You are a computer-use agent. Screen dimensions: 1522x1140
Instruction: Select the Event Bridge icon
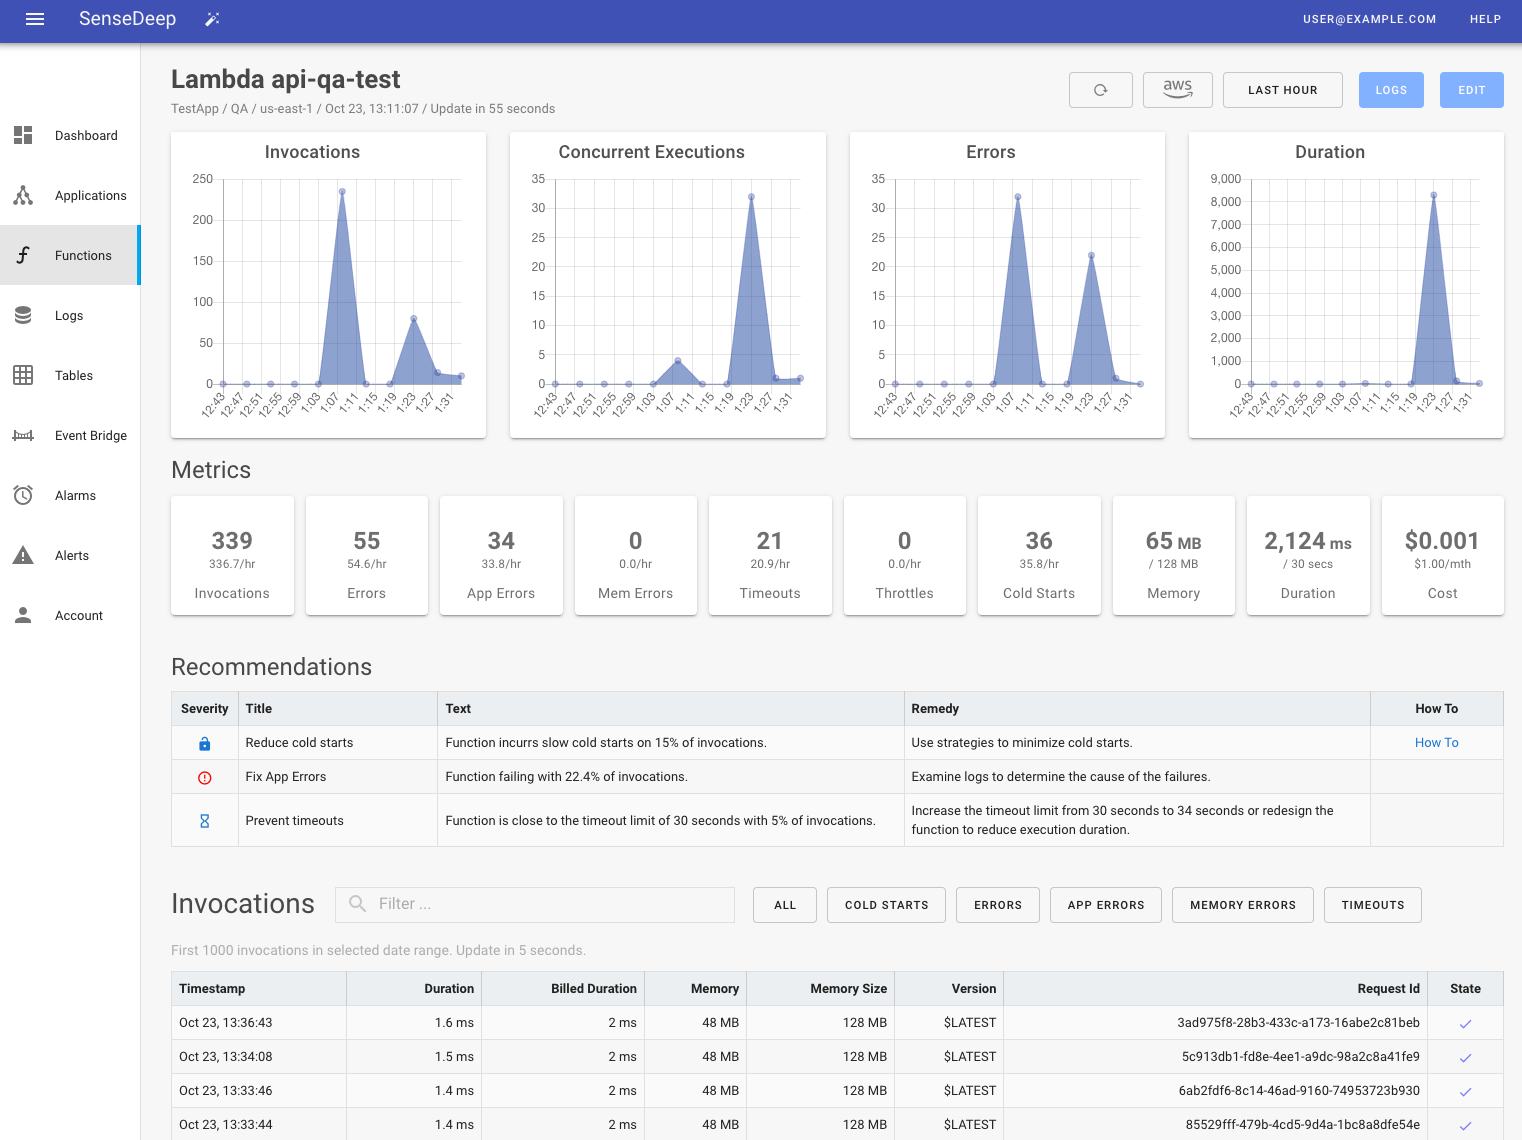coord(23,435)
